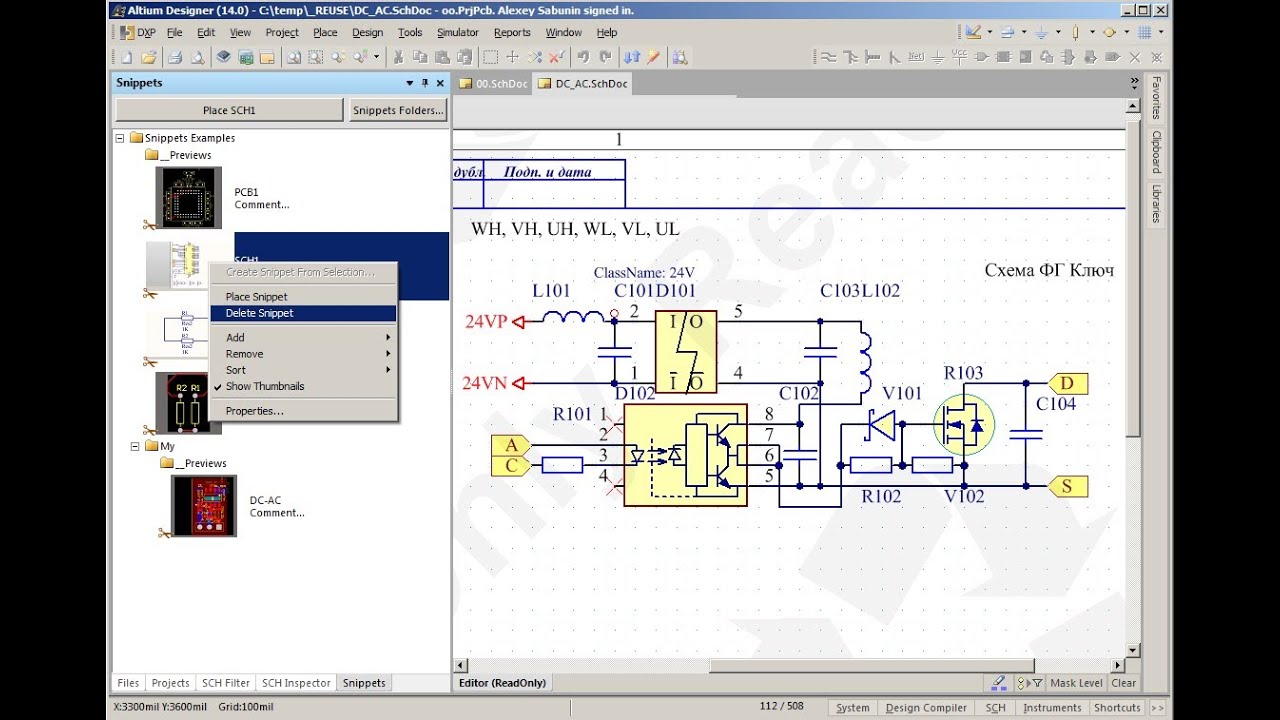Click the Print icon in toolbar
Viewport: 1280px width, 720px height.
pos(175,57)
